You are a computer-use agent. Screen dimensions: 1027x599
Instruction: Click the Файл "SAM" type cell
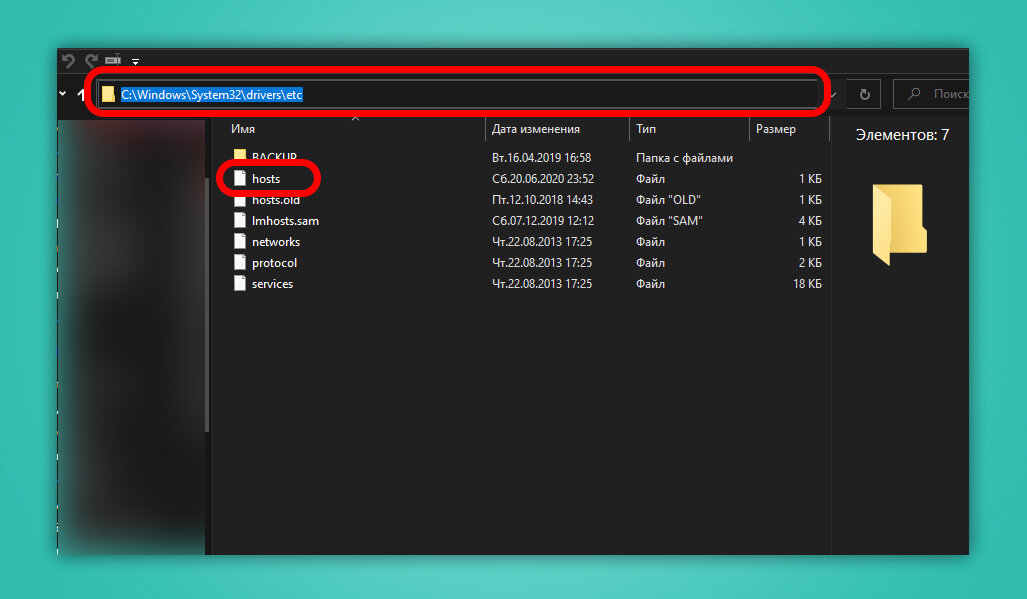(x=669, y=221)
